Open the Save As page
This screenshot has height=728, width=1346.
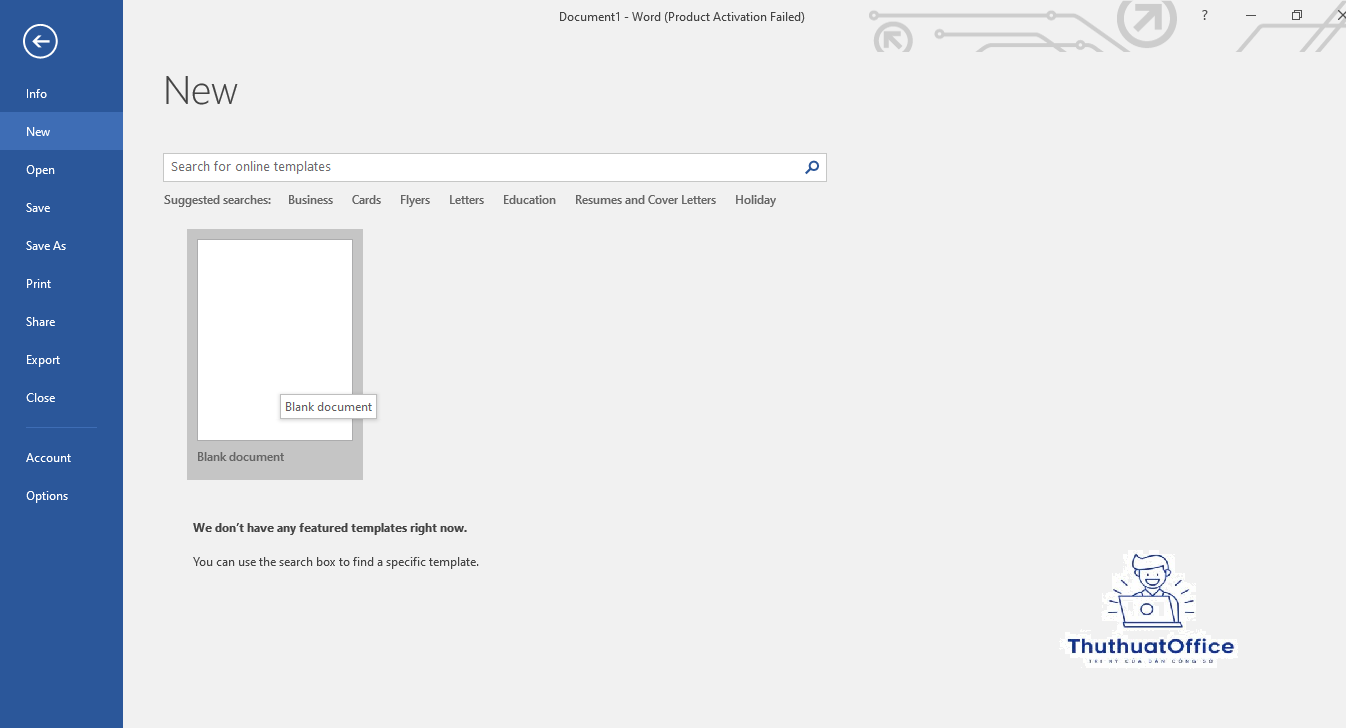click(x=61, y=246)
